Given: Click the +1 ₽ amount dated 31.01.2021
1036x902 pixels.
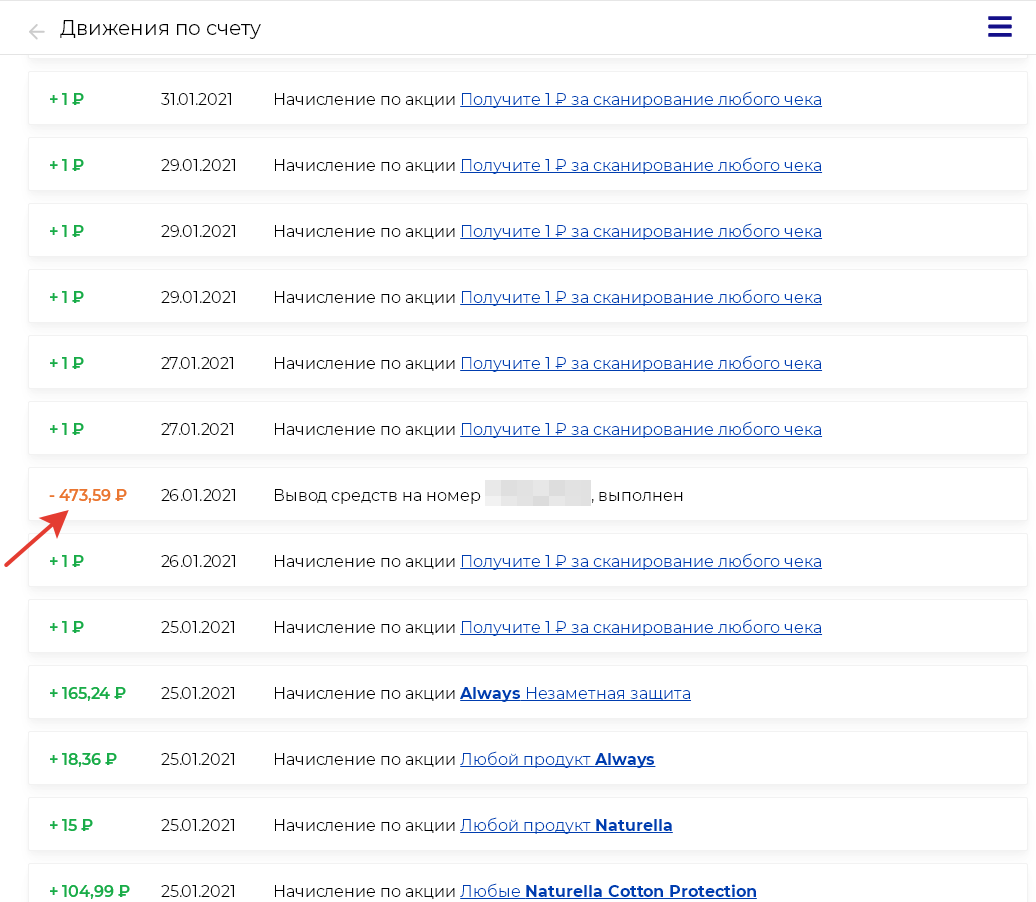Looking at the screenshot, I should (66, 99).
